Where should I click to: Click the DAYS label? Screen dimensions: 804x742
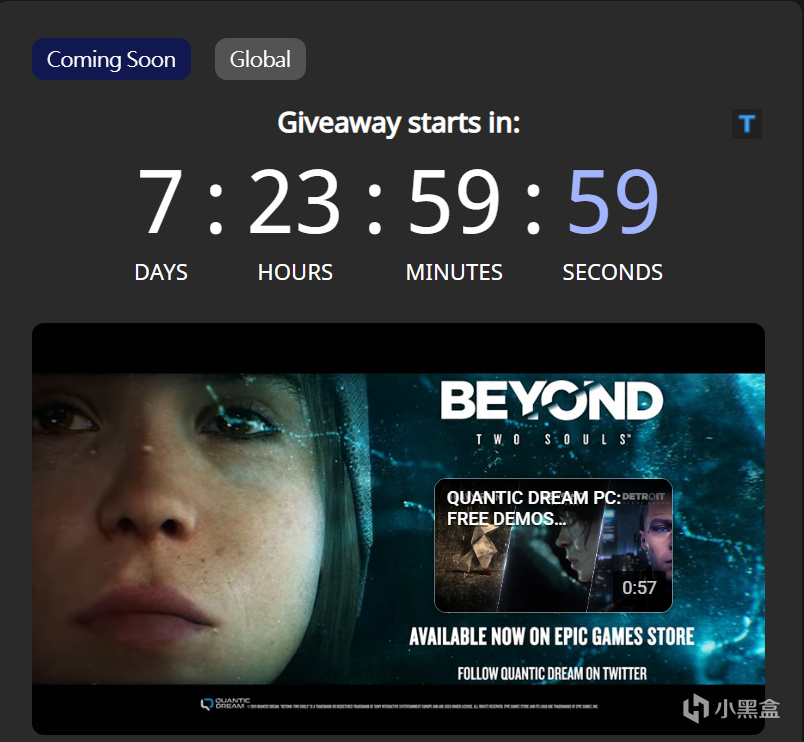click(x=160, y=272)
